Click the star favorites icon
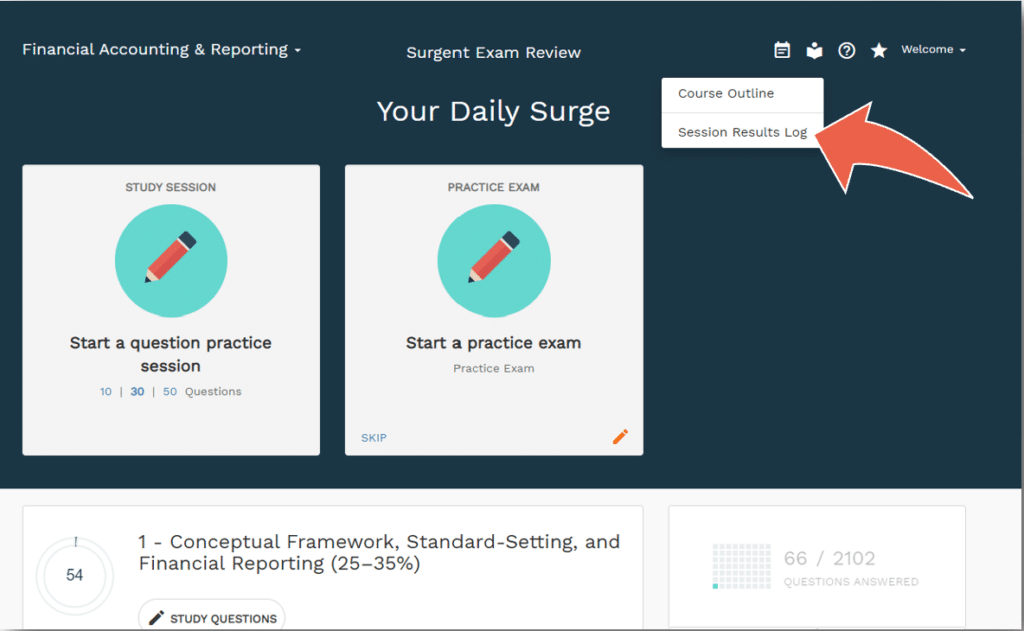Screen dimensions: 1024x631 [x=879, y=50]
